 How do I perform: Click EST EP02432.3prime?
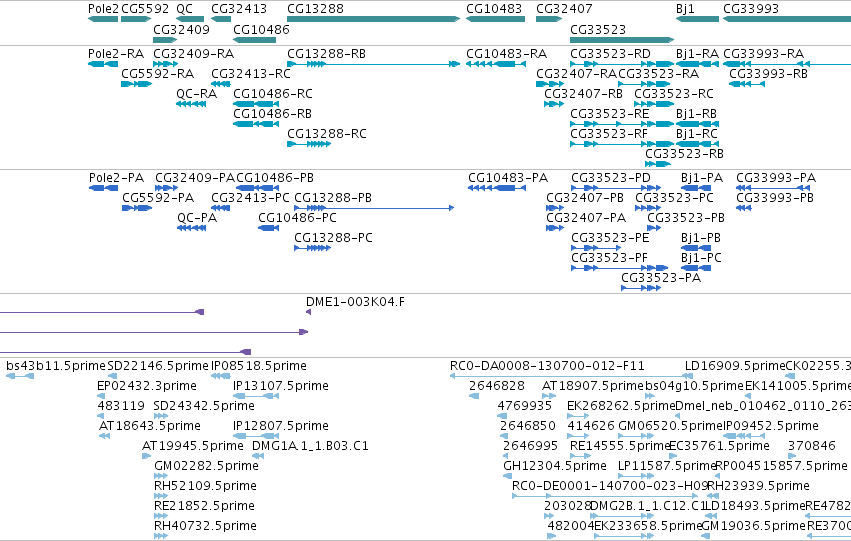tap(147, 386)
